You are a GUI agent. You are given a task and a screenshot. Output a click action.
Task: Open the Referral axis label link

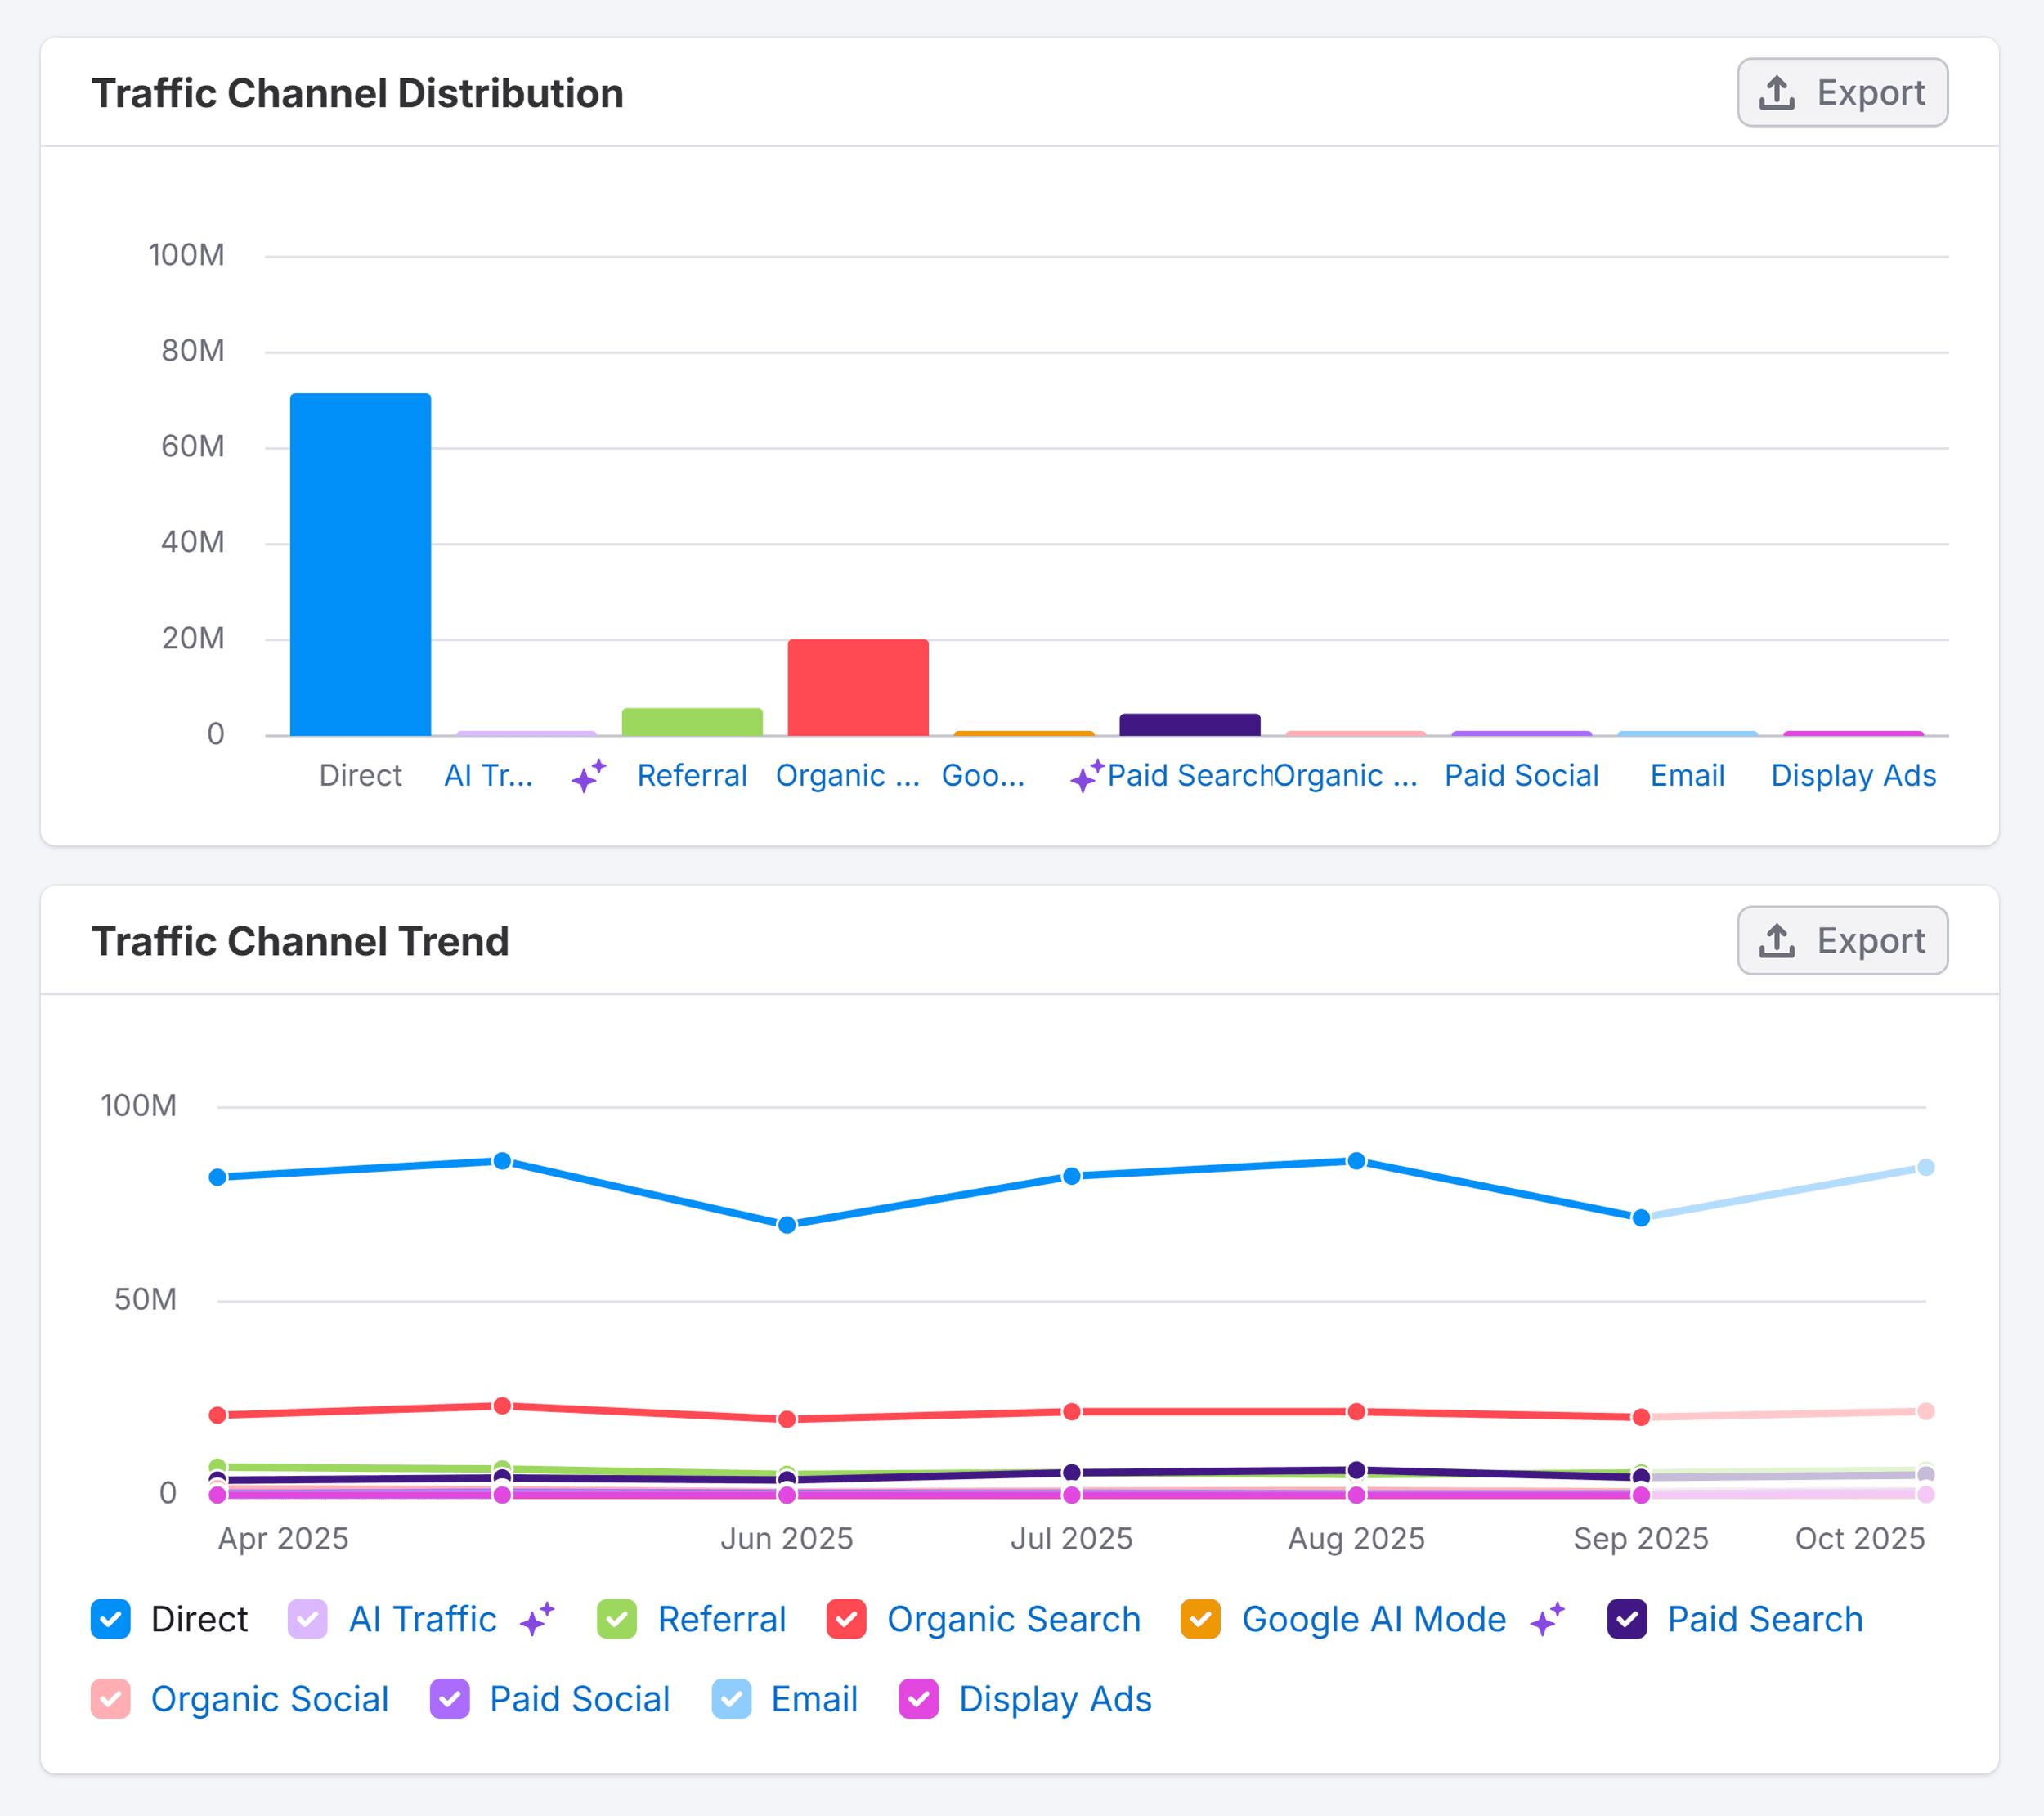692,775
